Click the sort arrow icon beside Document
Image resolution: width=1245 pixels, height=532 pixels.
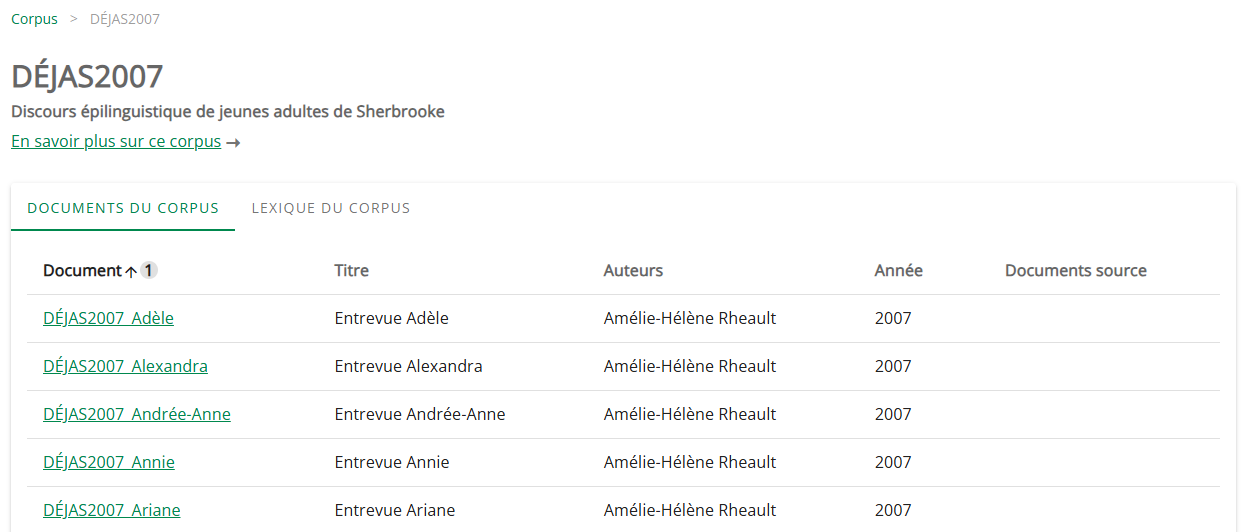coord(131,271)
